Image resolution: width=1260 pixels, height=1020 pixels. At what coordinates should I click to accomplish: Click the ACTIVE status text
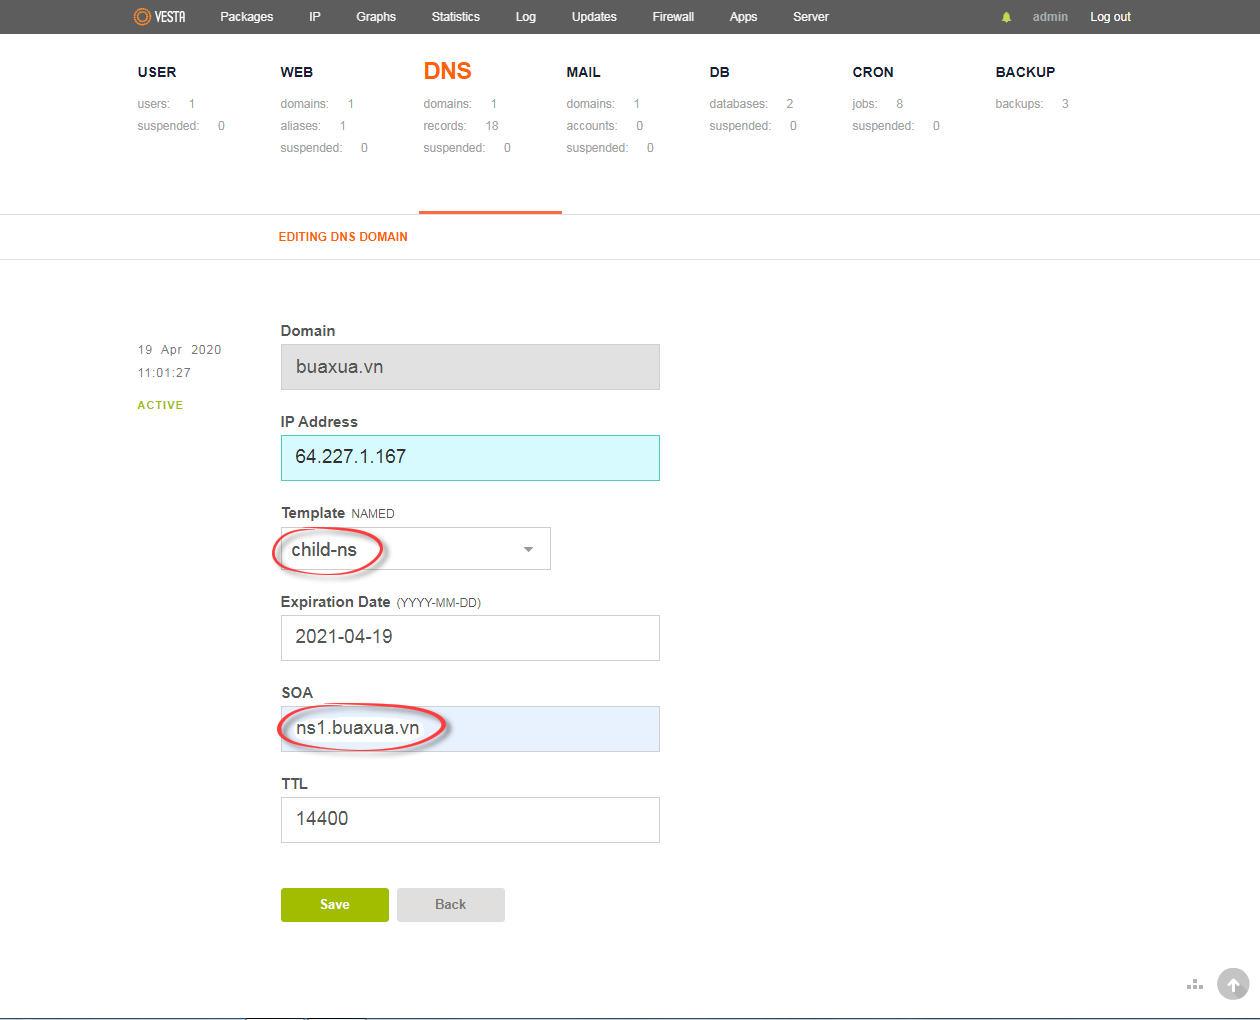160,405
